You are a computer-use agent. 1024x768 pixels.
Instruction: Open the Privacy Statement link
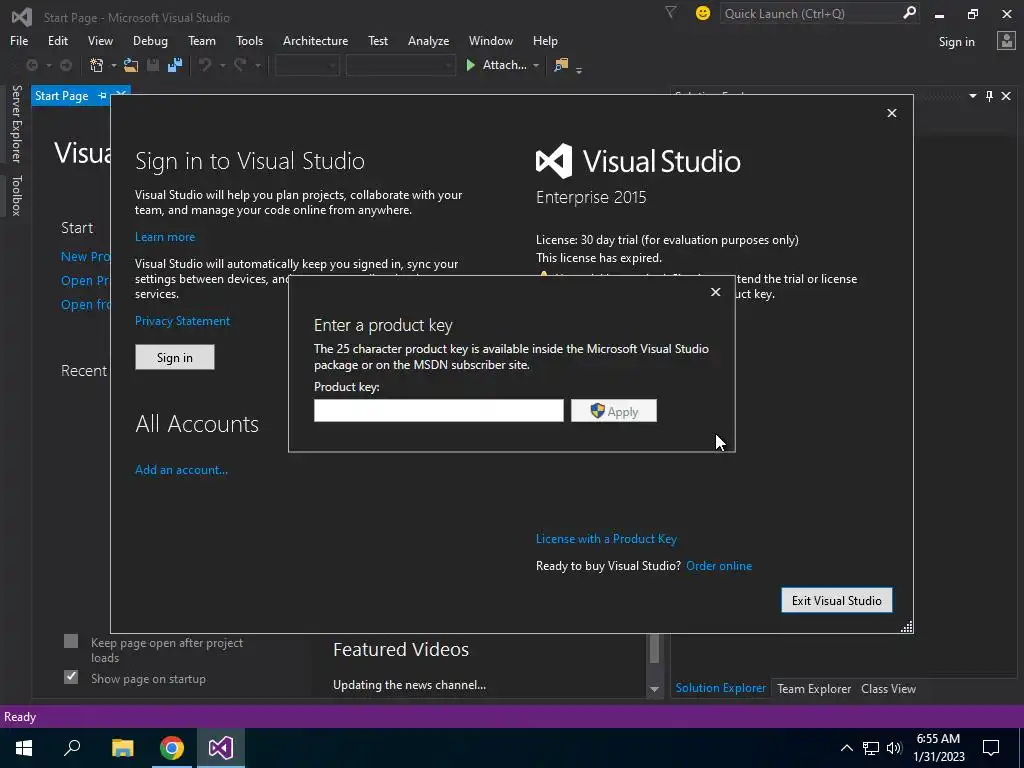182,321
